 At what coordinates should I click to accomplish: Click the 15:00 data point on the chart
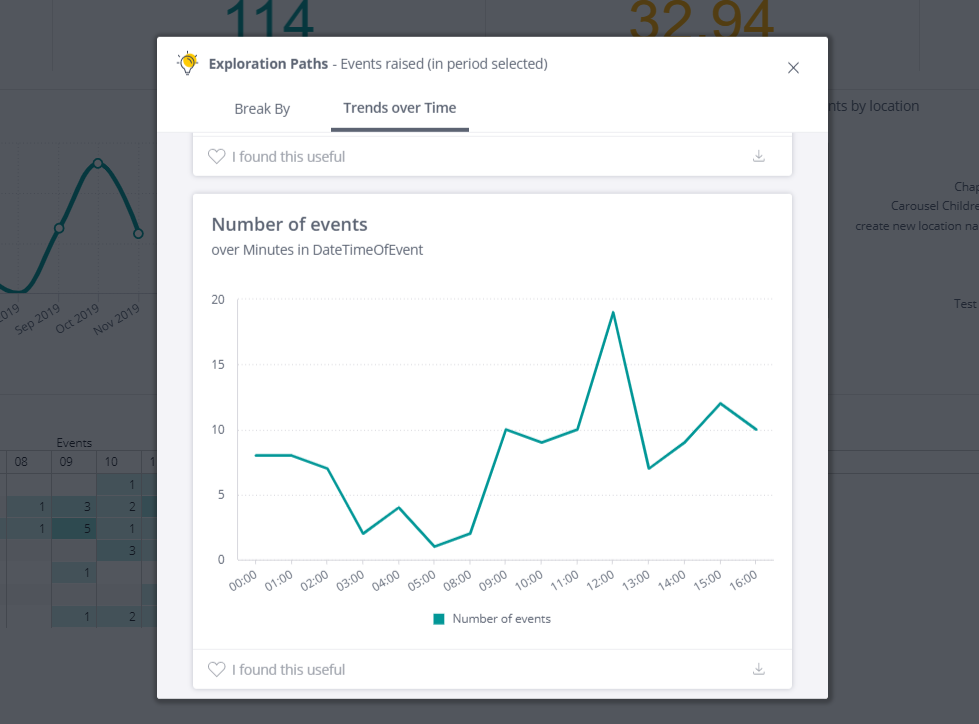(721, 403)
